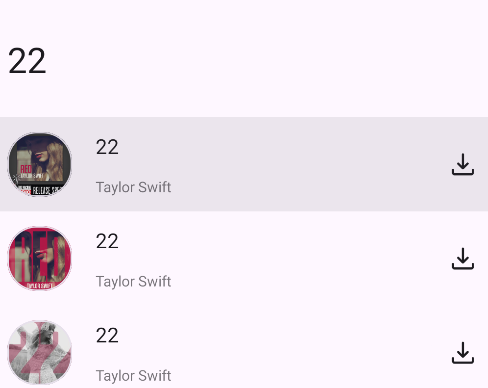Open the dark RED release album thumbnail
The width and height of the screenshot is (488, 388).
40,164
